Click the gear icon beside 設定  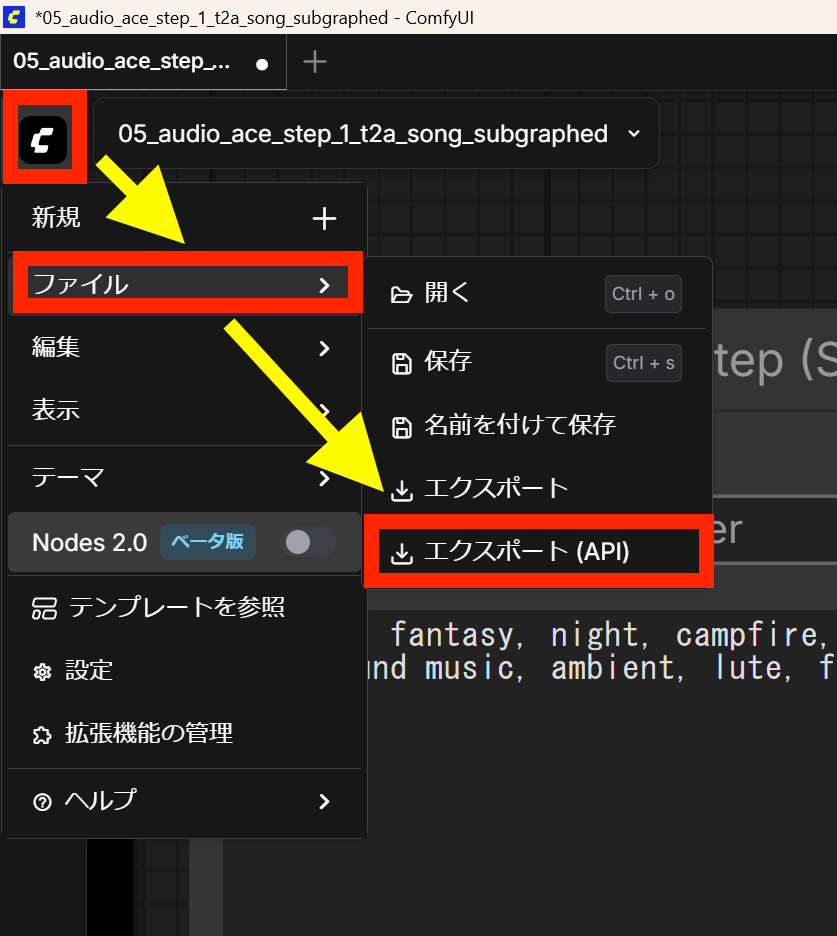pyautogui.click(x=42, y=672)
